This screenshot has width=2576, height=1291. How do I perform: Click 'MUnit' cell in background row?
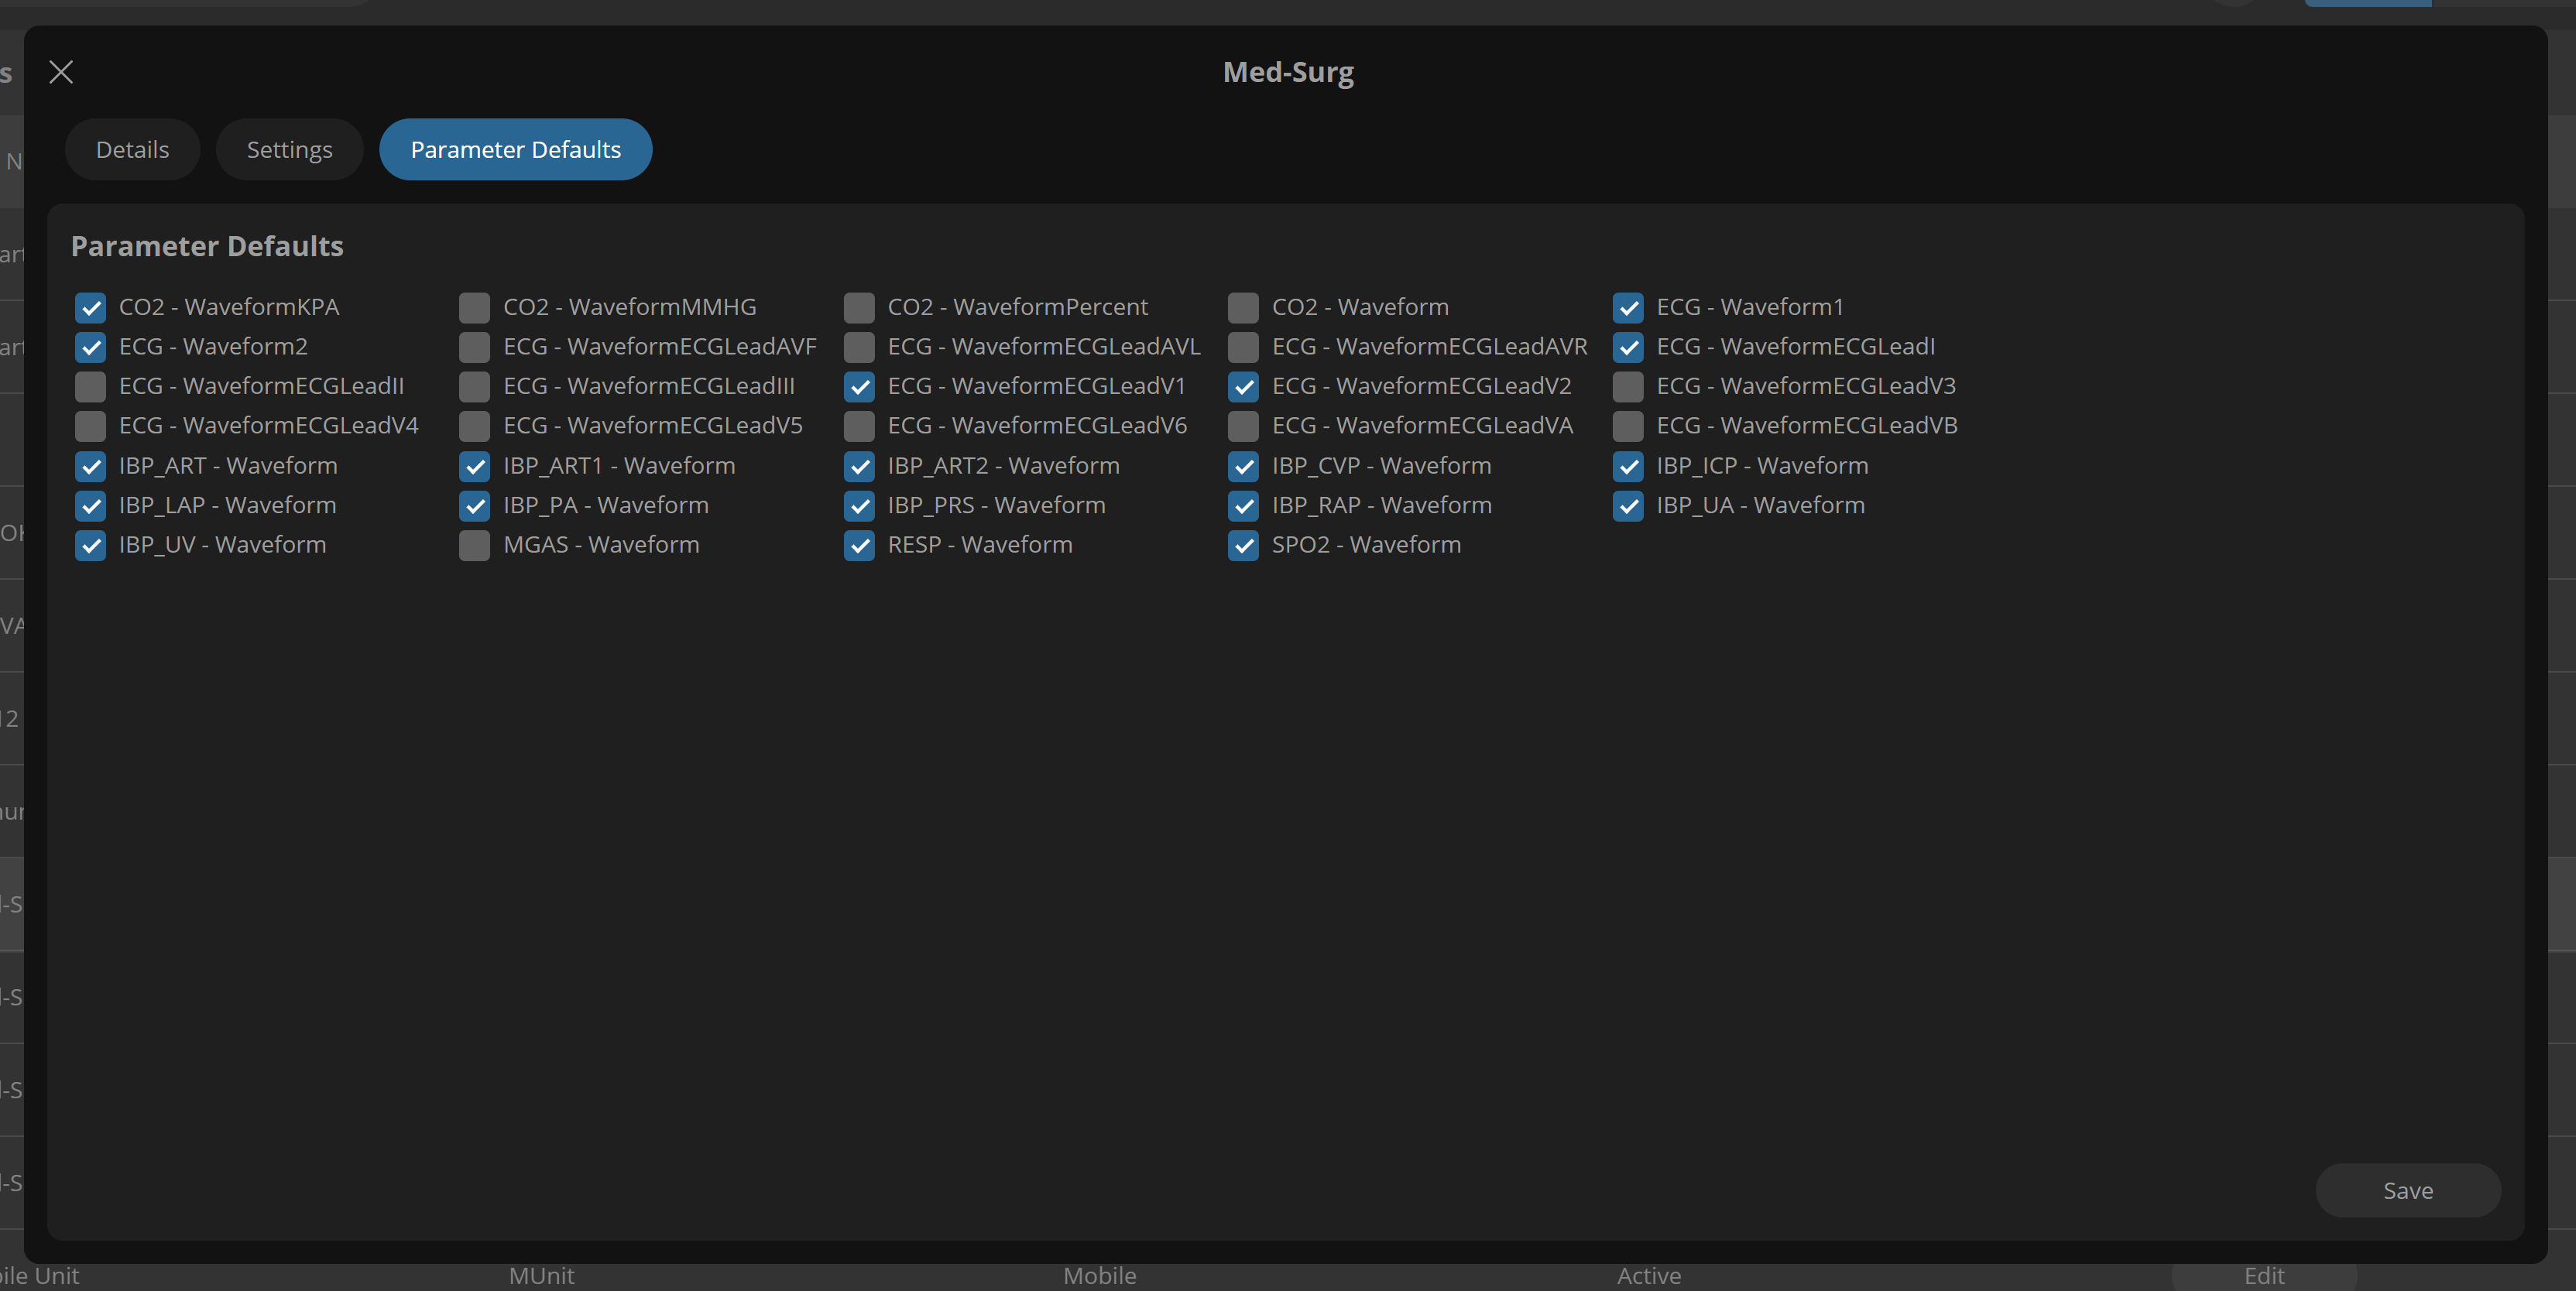click(x=541, y=1276)
